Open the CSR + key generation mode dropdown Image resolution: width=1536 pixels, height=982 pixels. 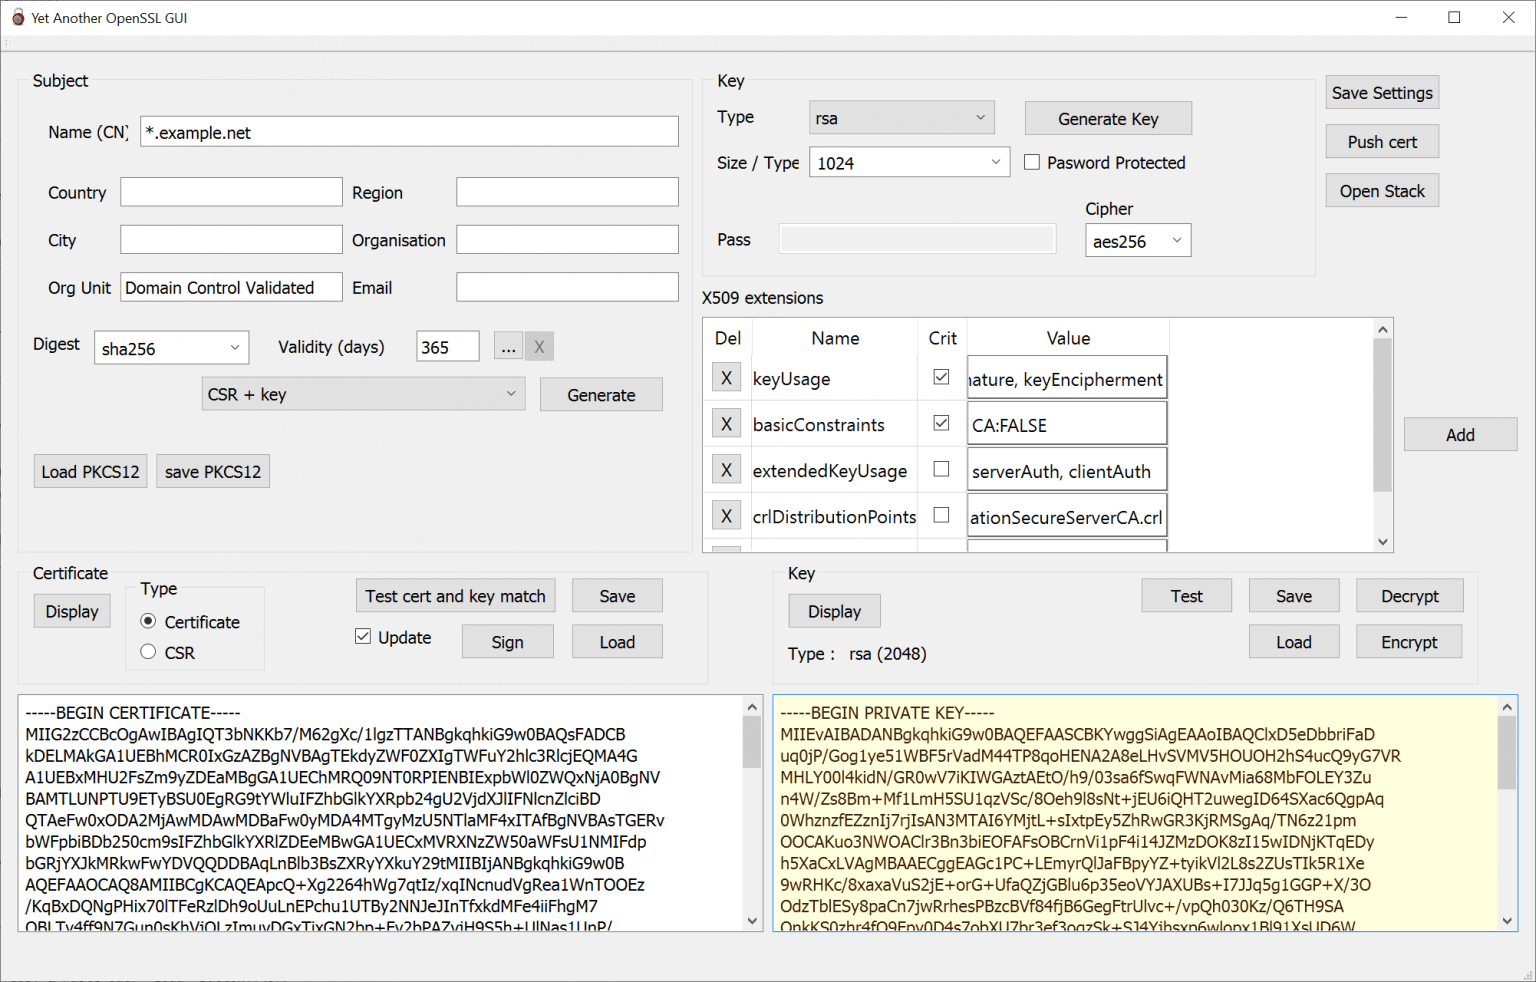point(363,394)
